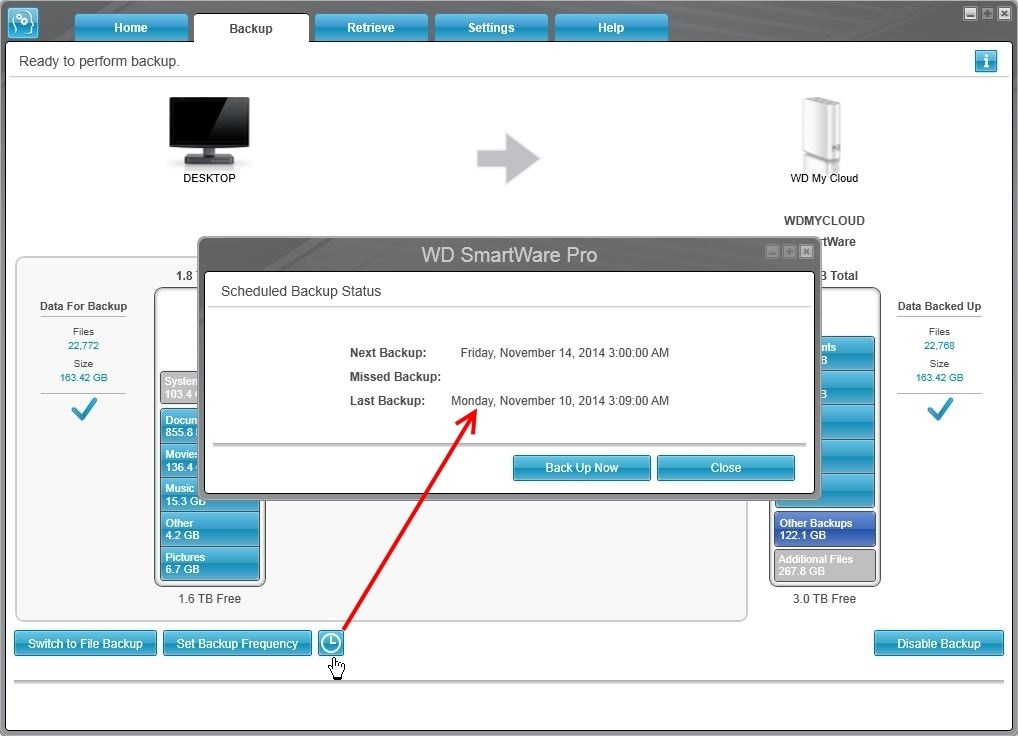This screenshot has width=1018, height=736.
Task: Click Other Backups 122.1 GB segment
Action: pos(825,529)
